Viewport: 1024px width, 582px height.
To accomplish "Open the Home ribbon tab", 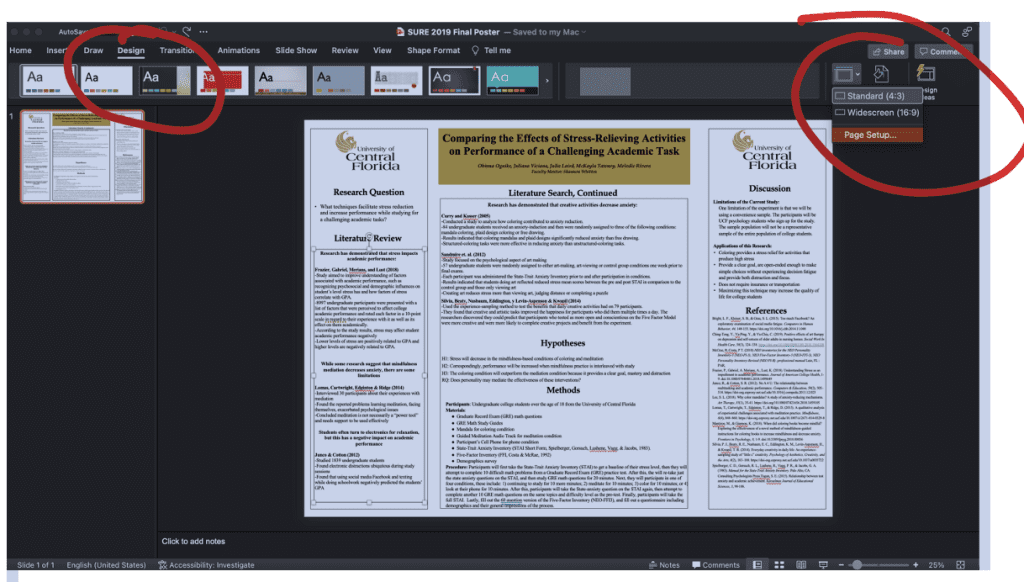I will (x=20, y=50).
